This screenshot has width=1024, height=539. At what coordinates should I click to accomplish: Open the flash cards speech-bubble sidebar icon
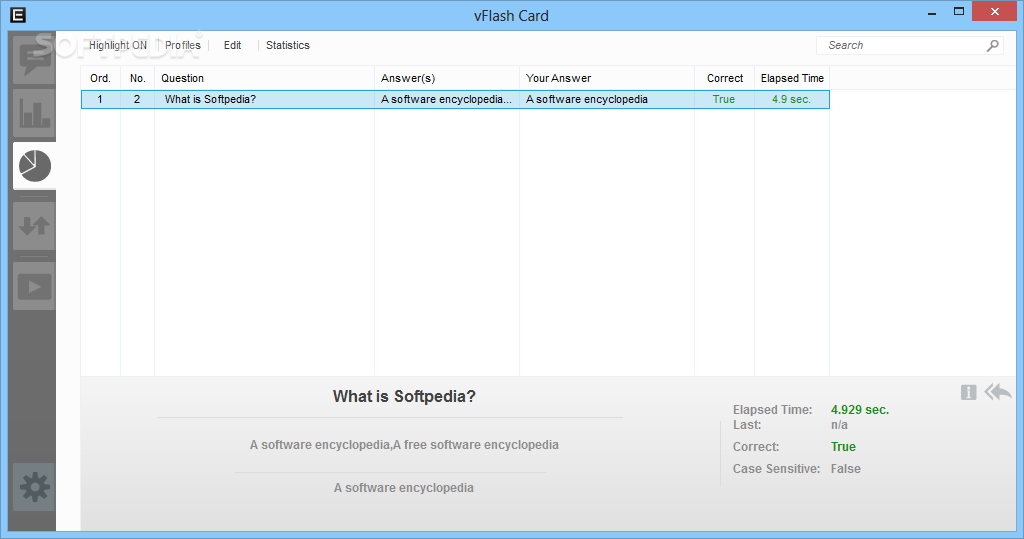tap(34, 59)
